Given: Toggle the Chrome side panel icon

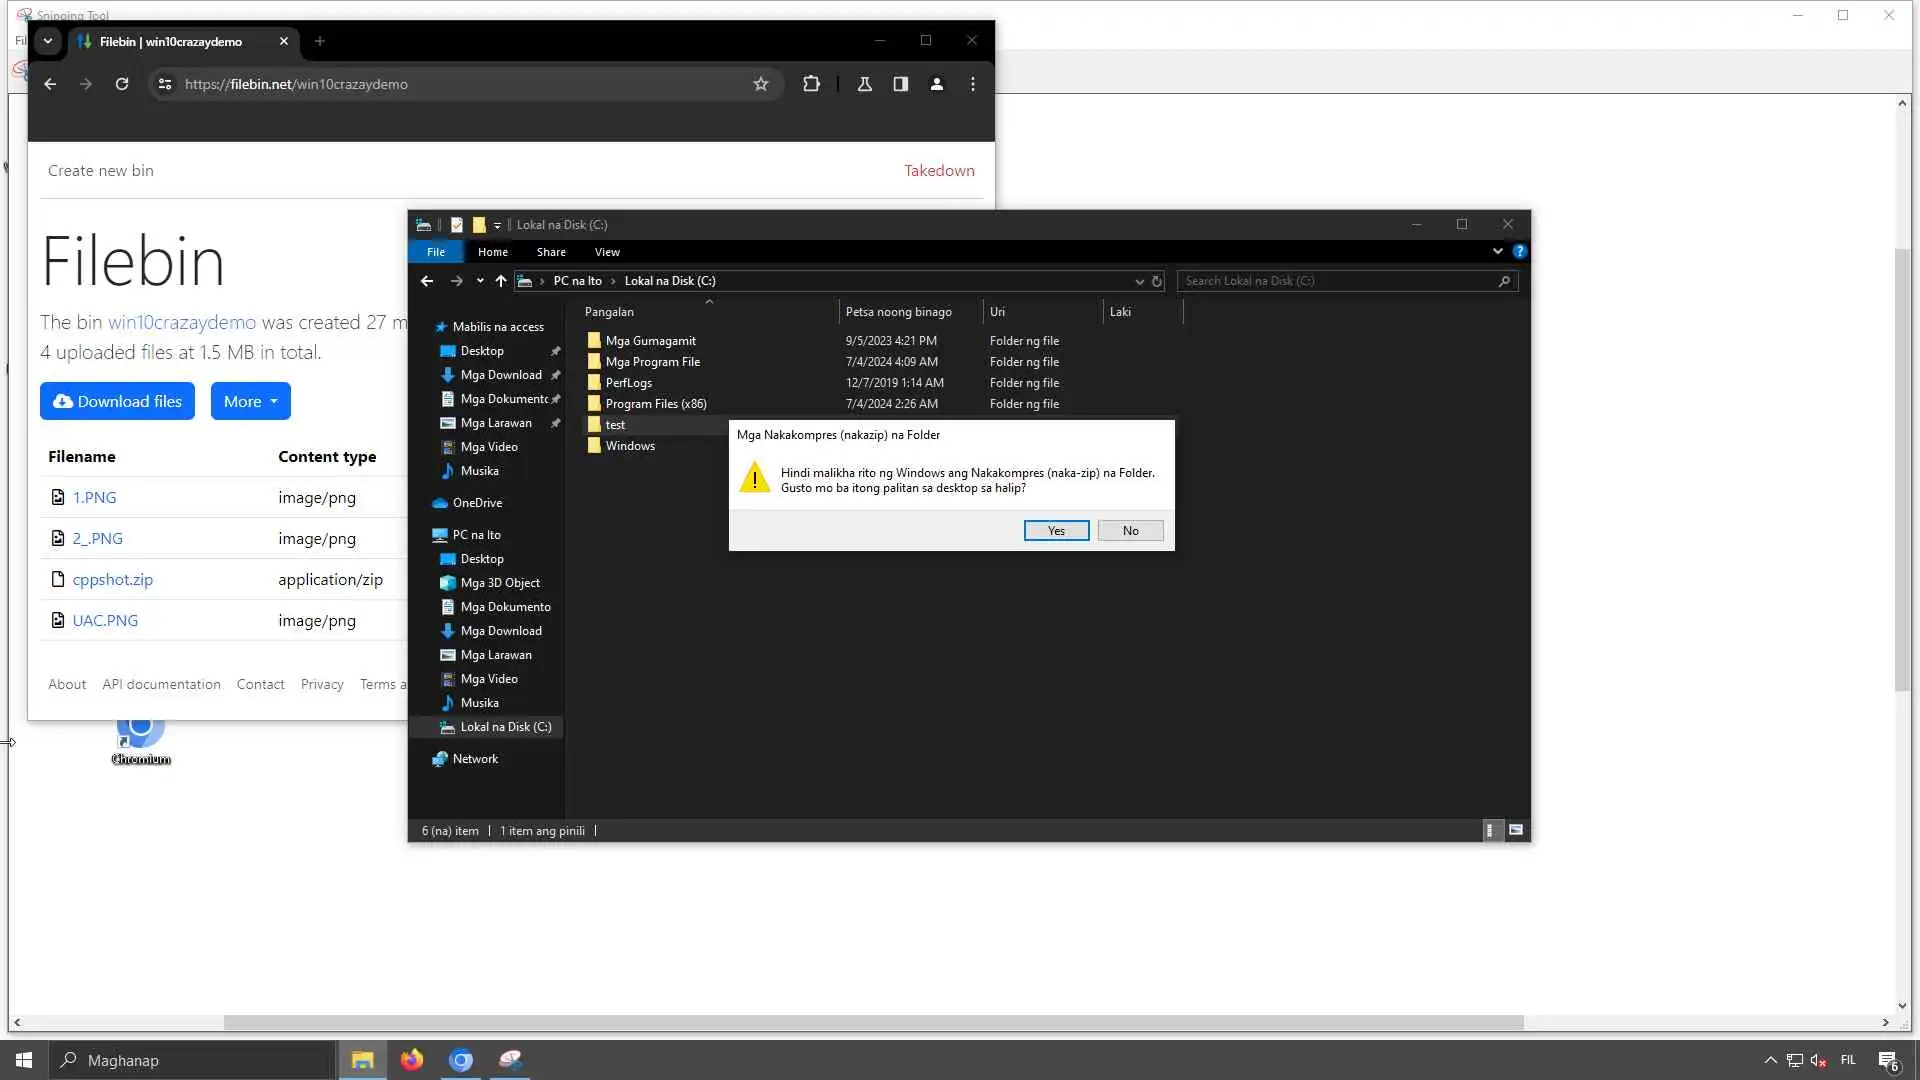Looking at the screenshot, I should click(901, 84).
